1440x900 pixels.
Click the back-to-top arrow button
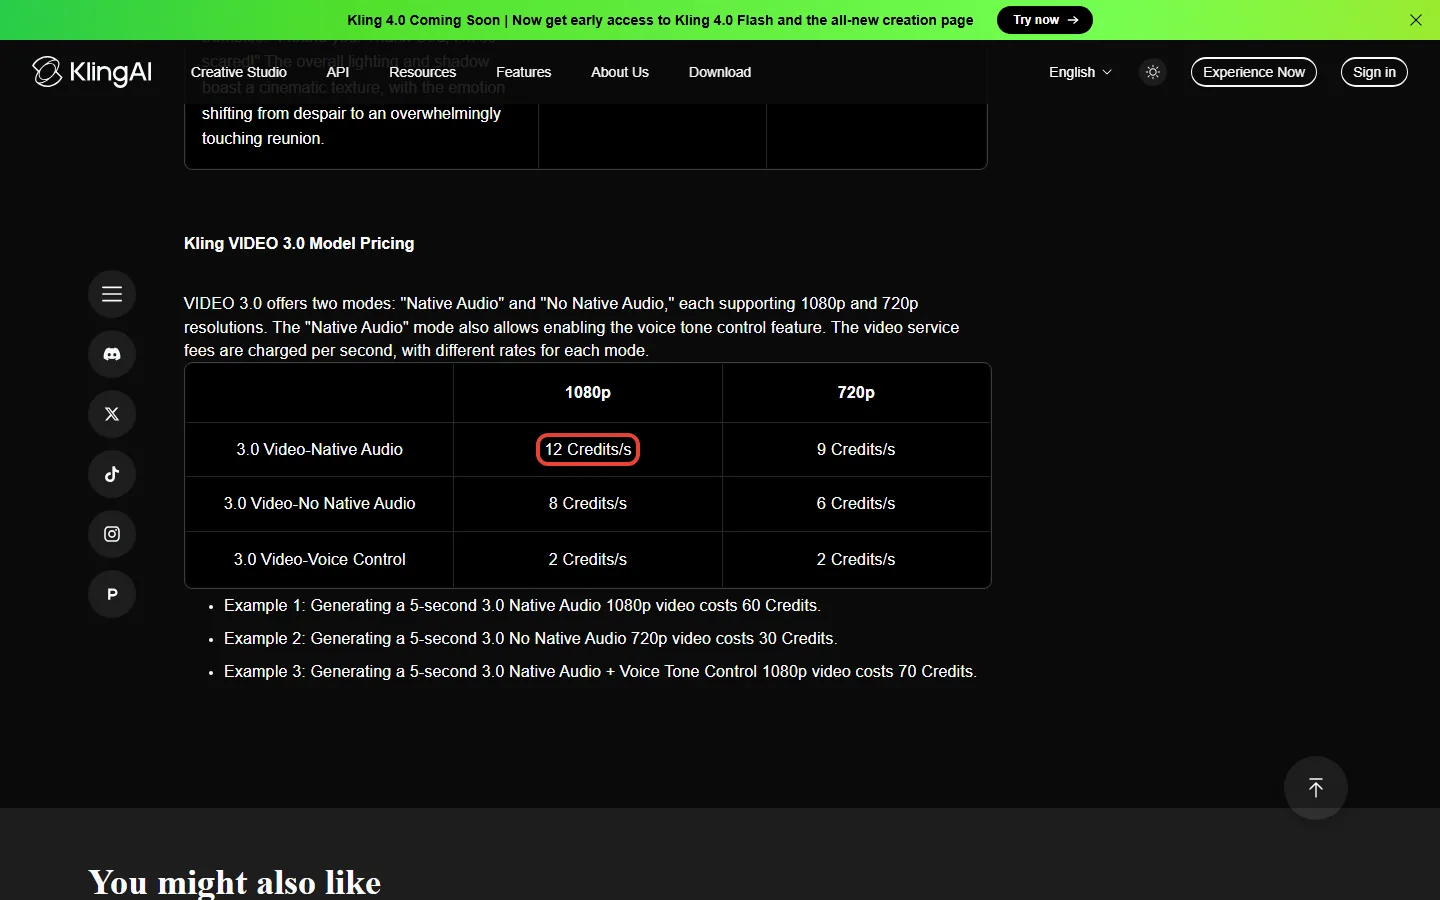pos(1316,788)
